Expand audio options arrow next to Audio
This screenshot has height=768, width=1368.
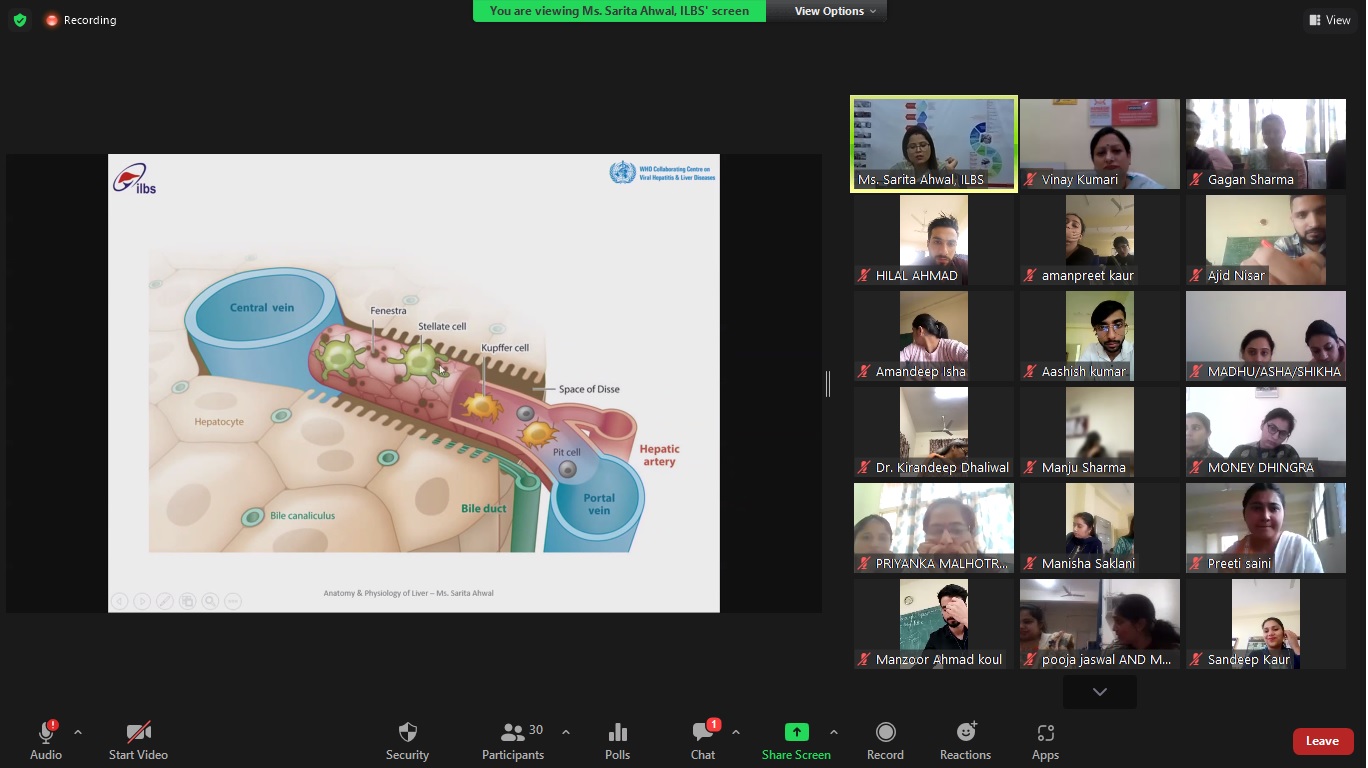[78, 732]
